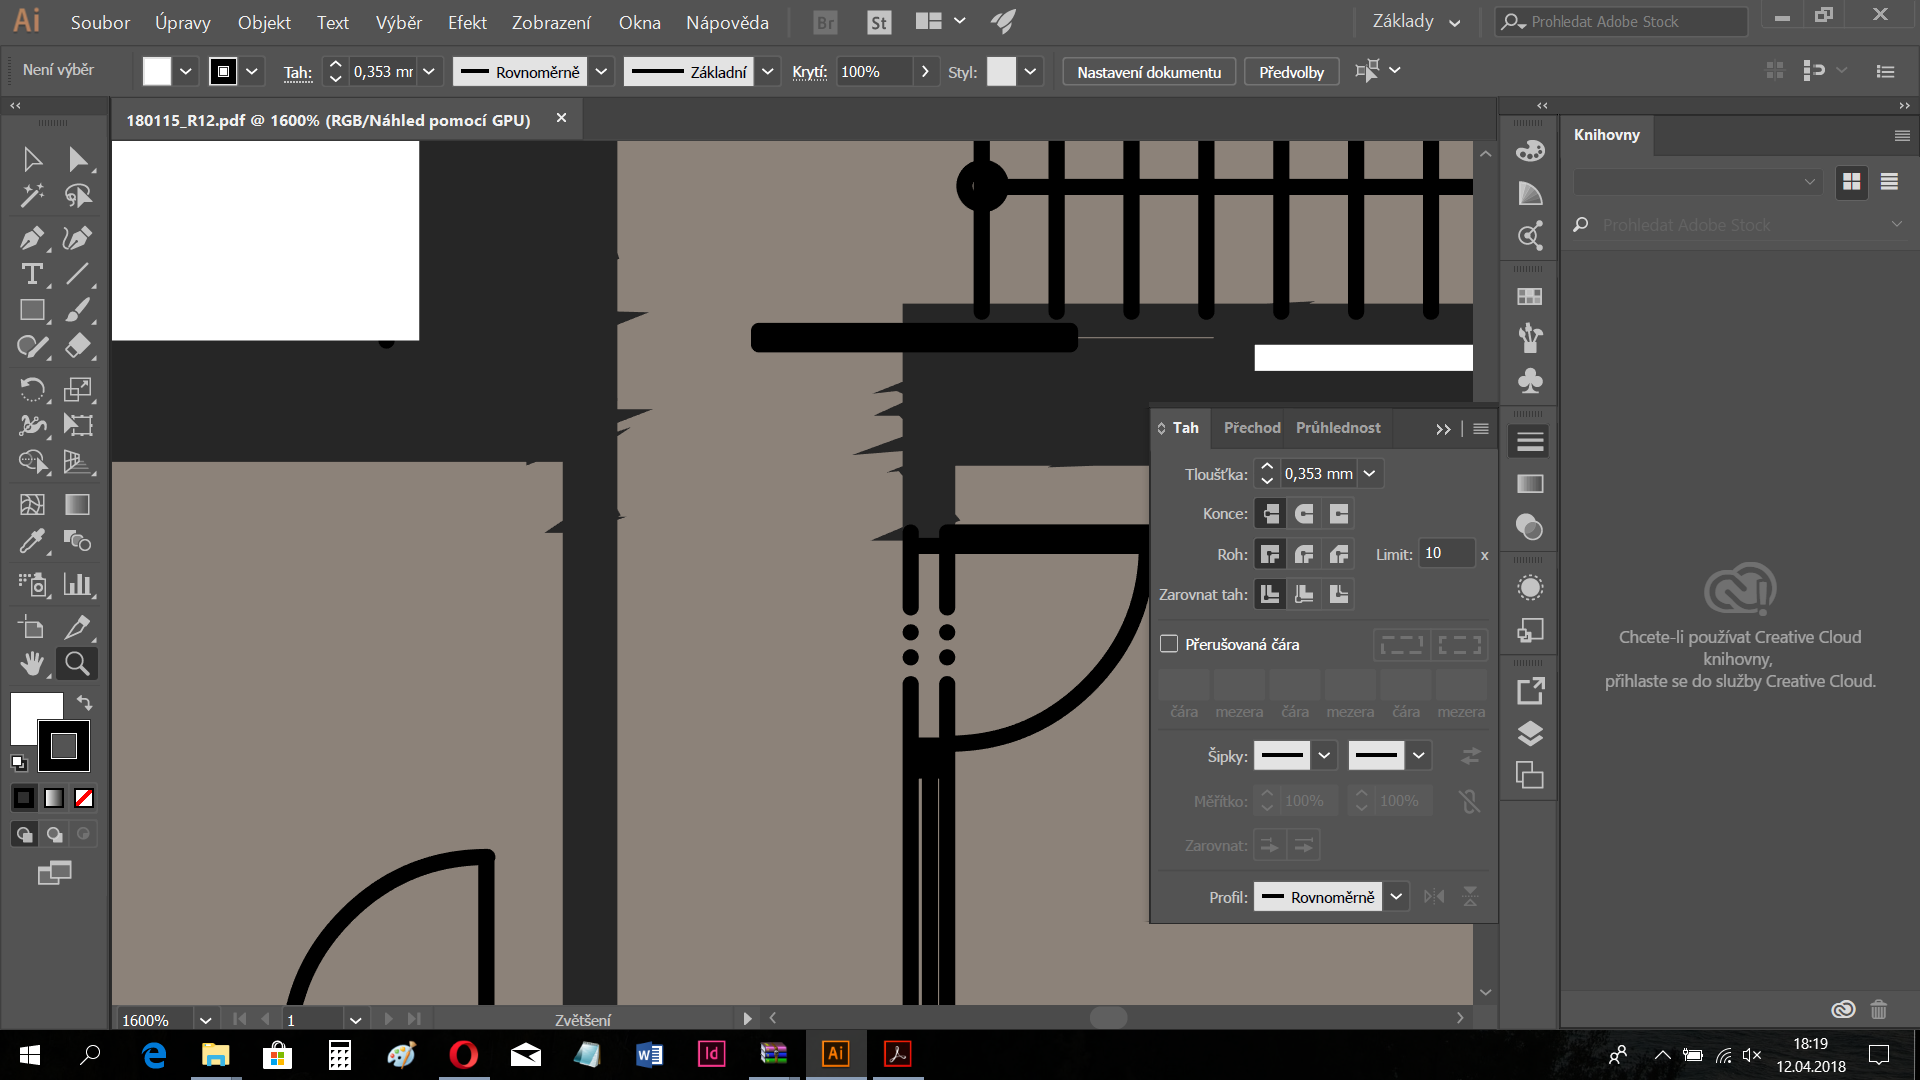
Task: Click the stroke color box in toolbar
Action: 64,746
